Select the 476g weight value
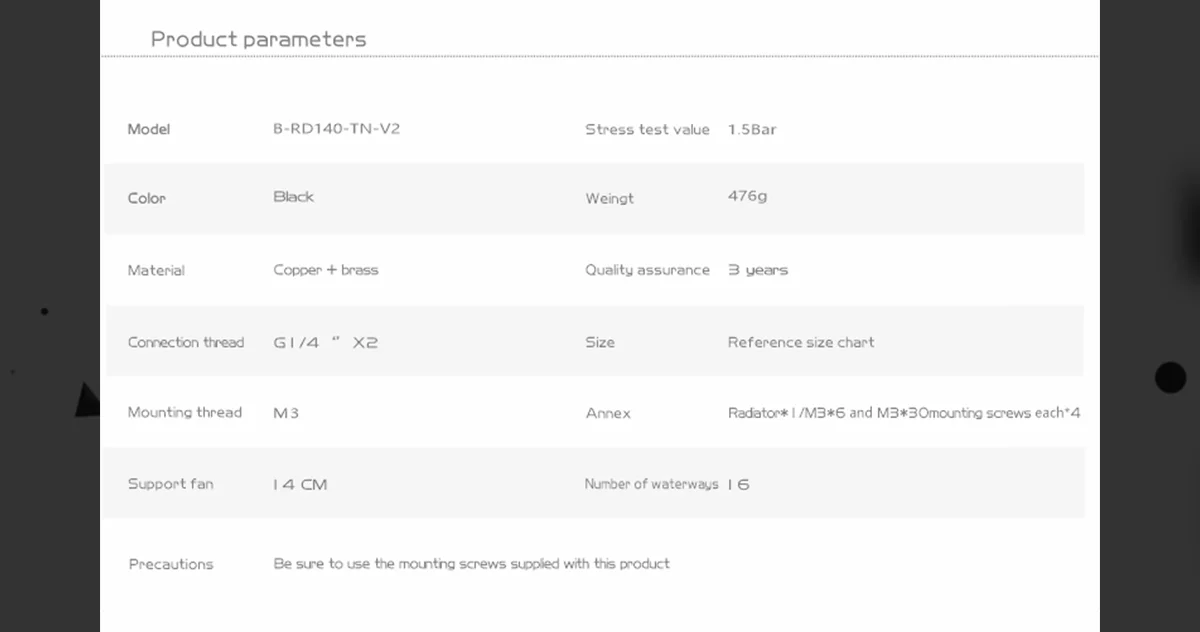 click(x=747, y=197)
